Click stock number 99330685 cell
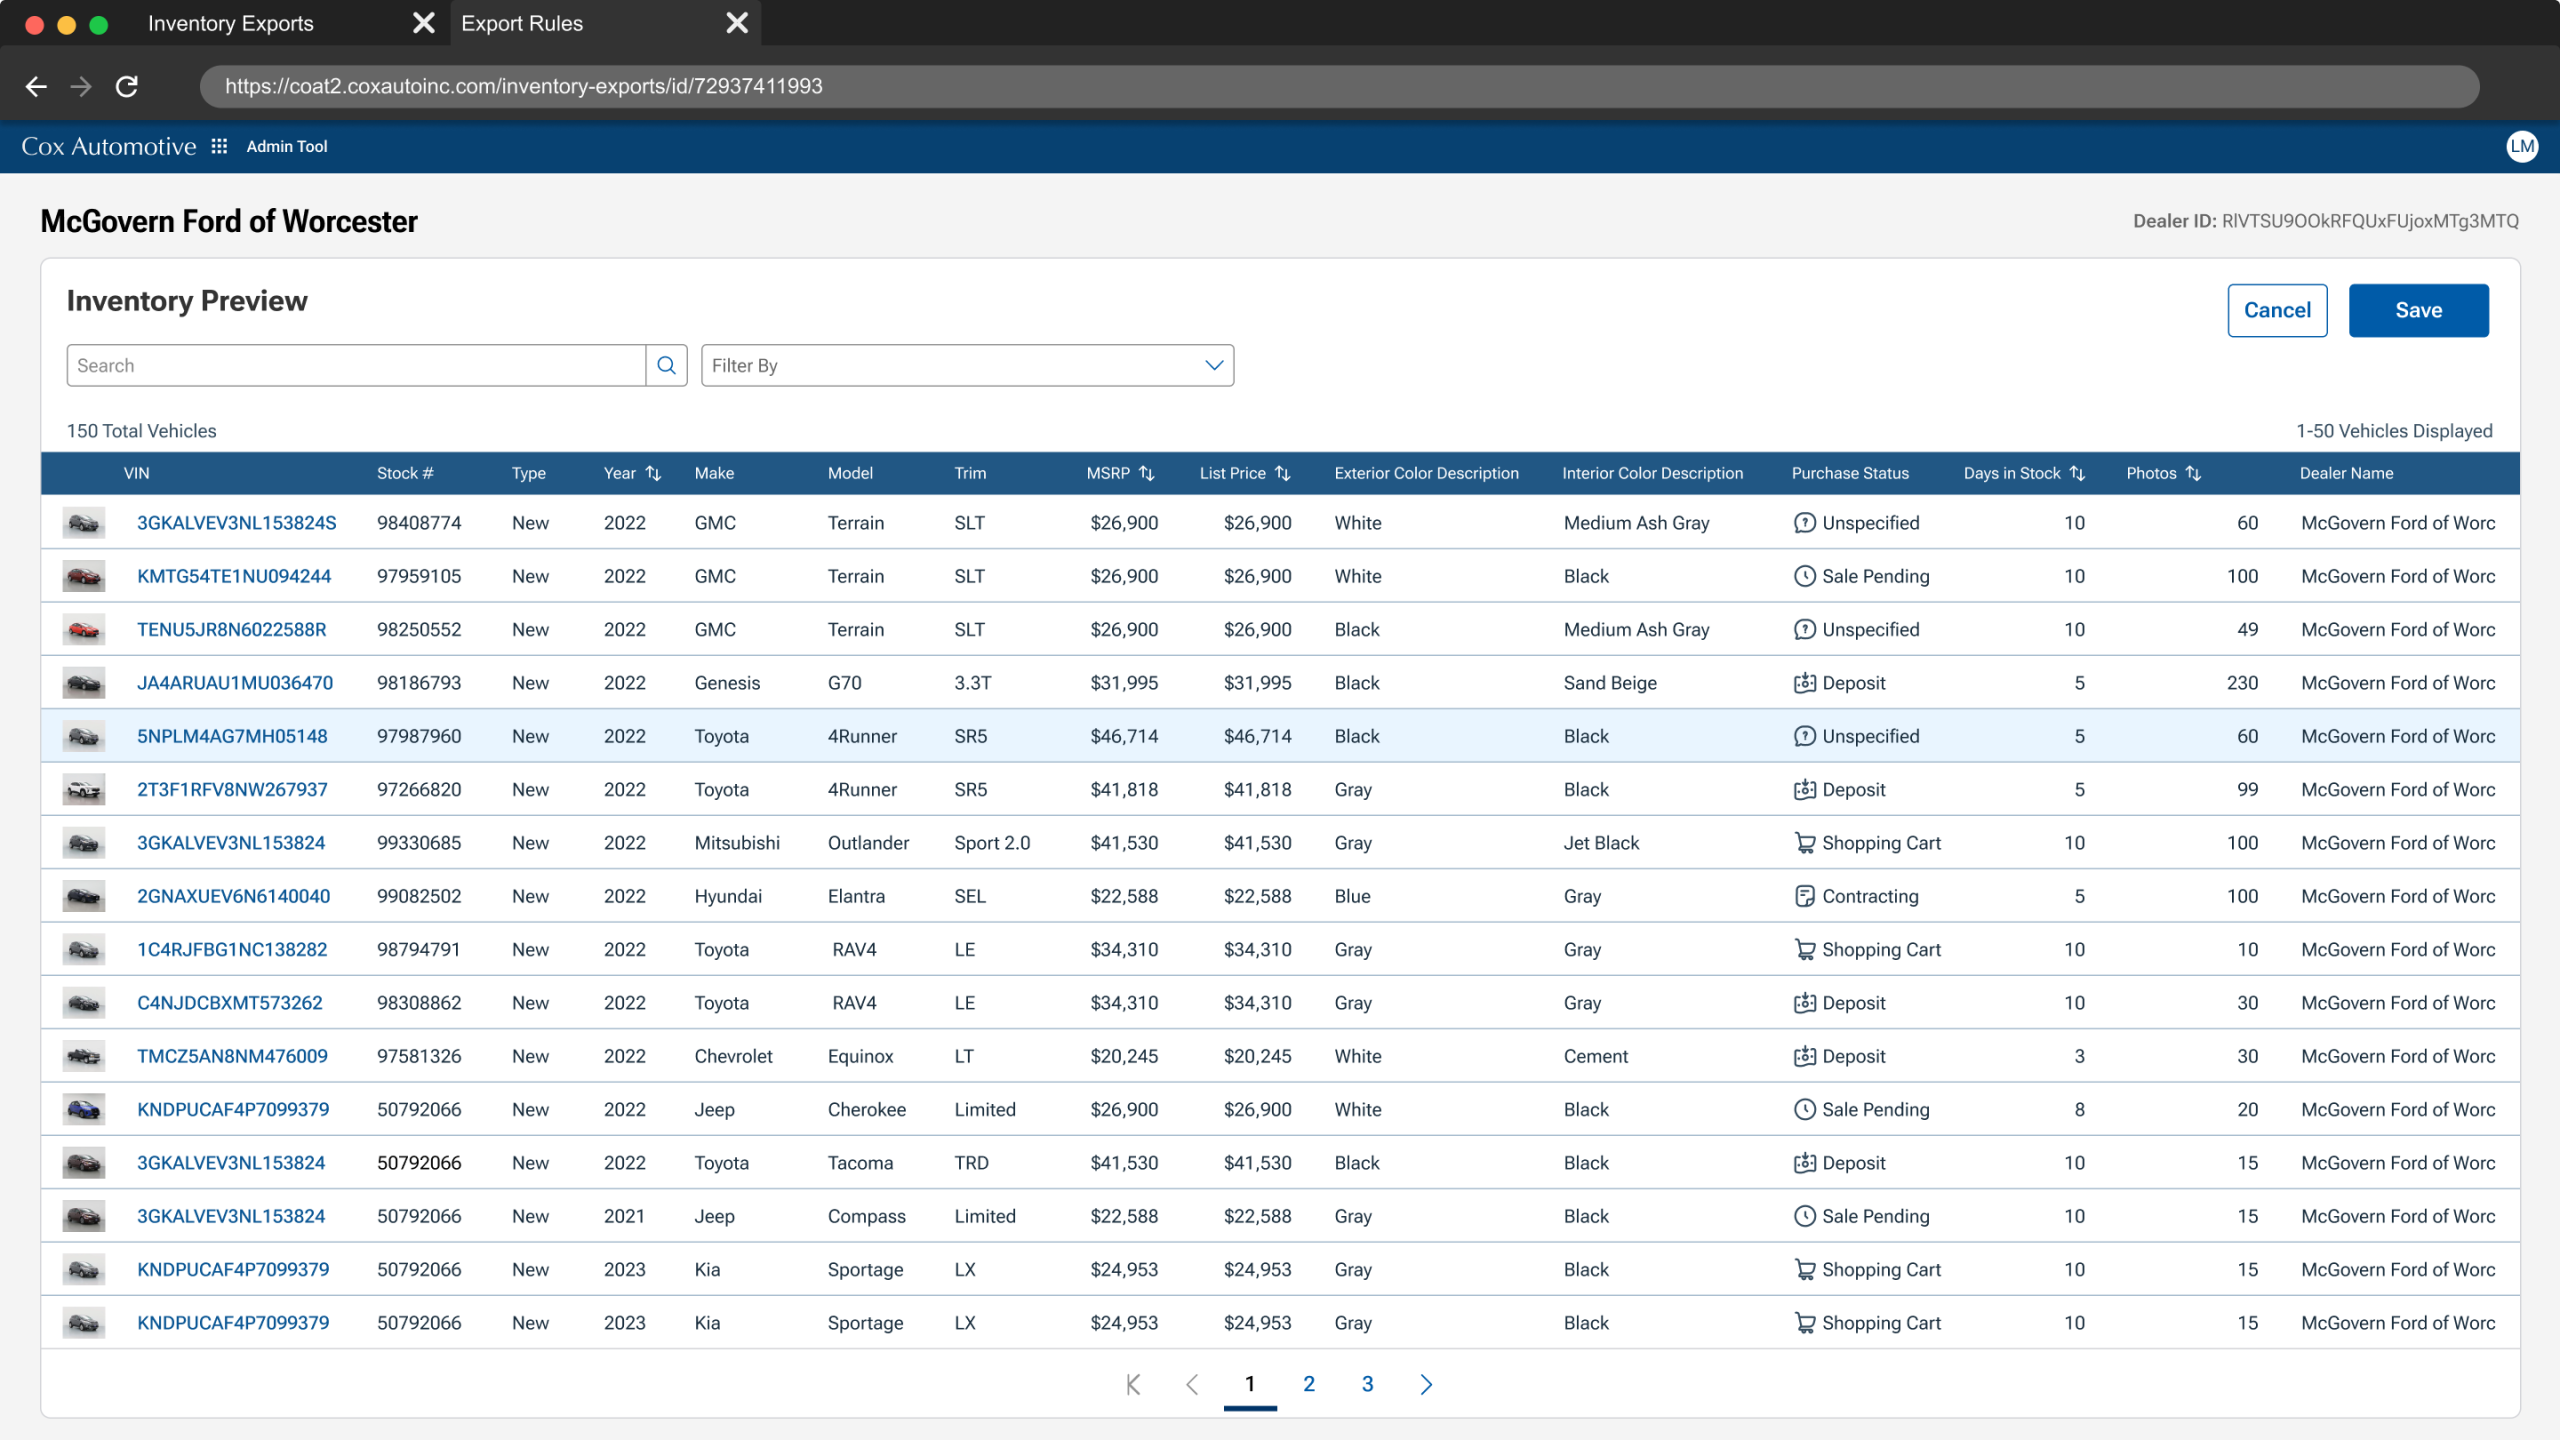Screen dimensions: 2560x1440 point(419,843)
